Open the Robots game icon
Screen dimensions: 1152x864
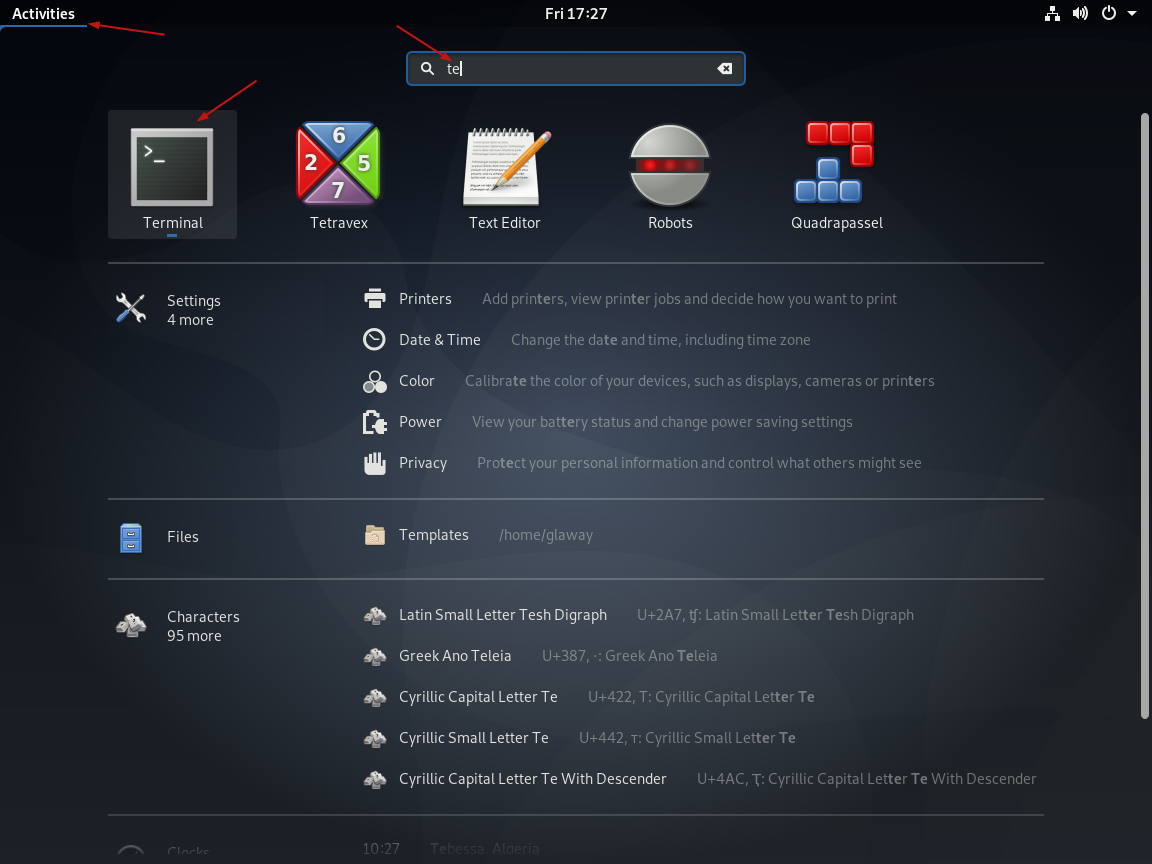(670, 165)
